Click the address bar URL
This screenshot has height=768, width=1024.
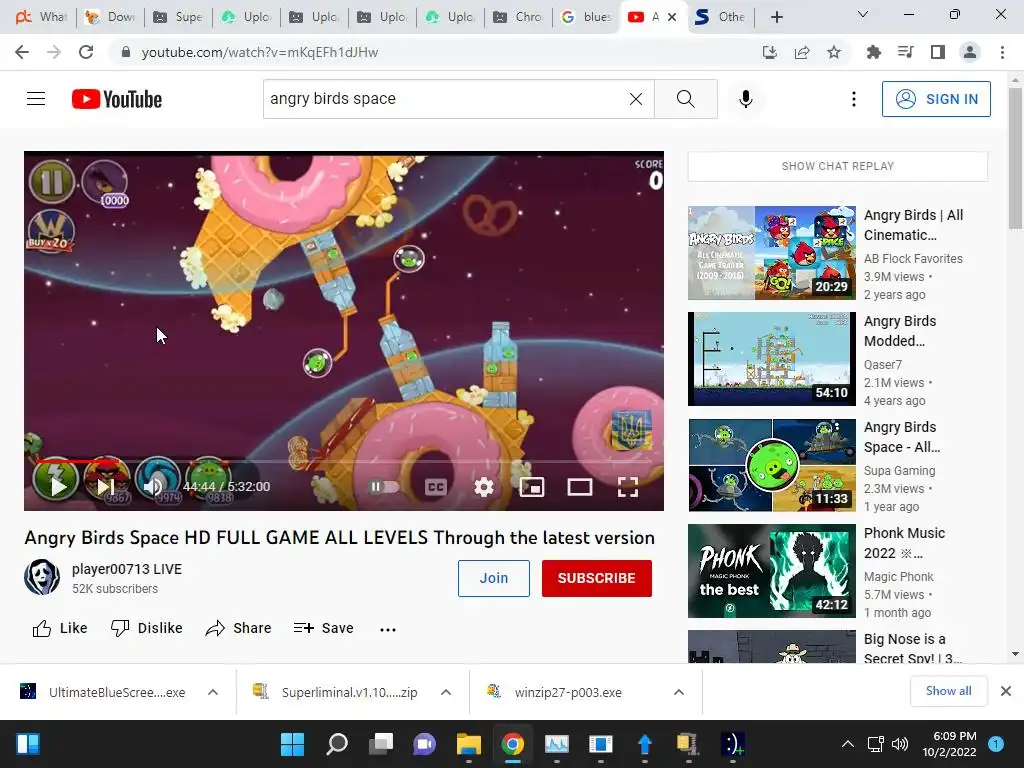tap(259, 52)
